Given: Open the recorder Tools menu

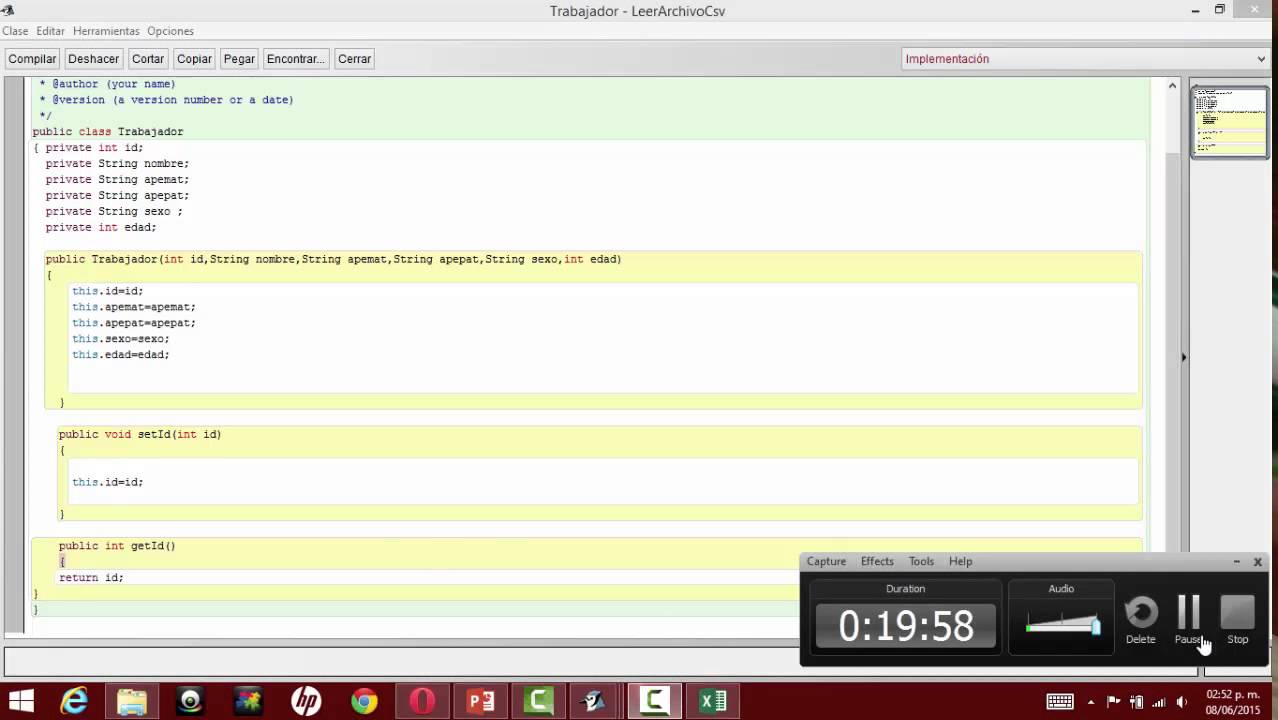Looking at the screenshot, I should pos(921,561).
